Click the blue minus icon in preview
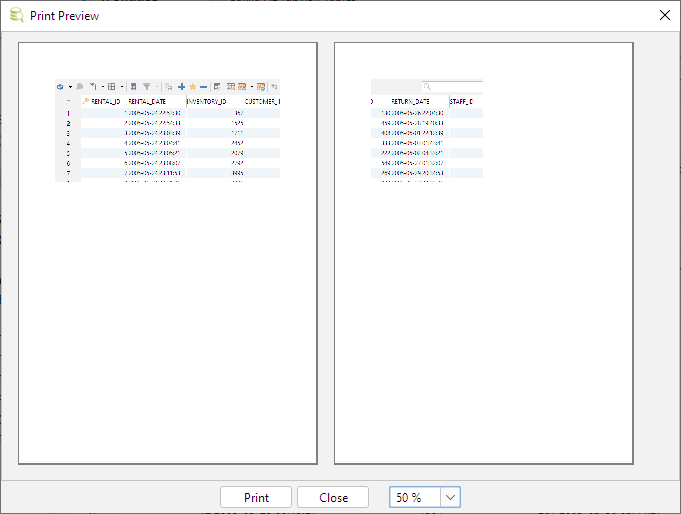The height and width of the screenshot is (514, 681). pos(203,87)
